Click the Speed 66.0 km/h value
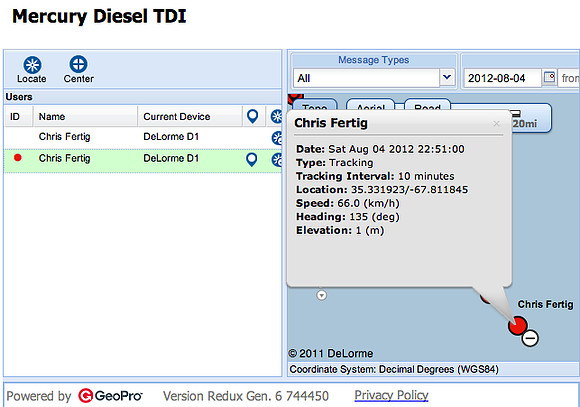Viewport: 580px width, 407px height. [x=368, y=204]
